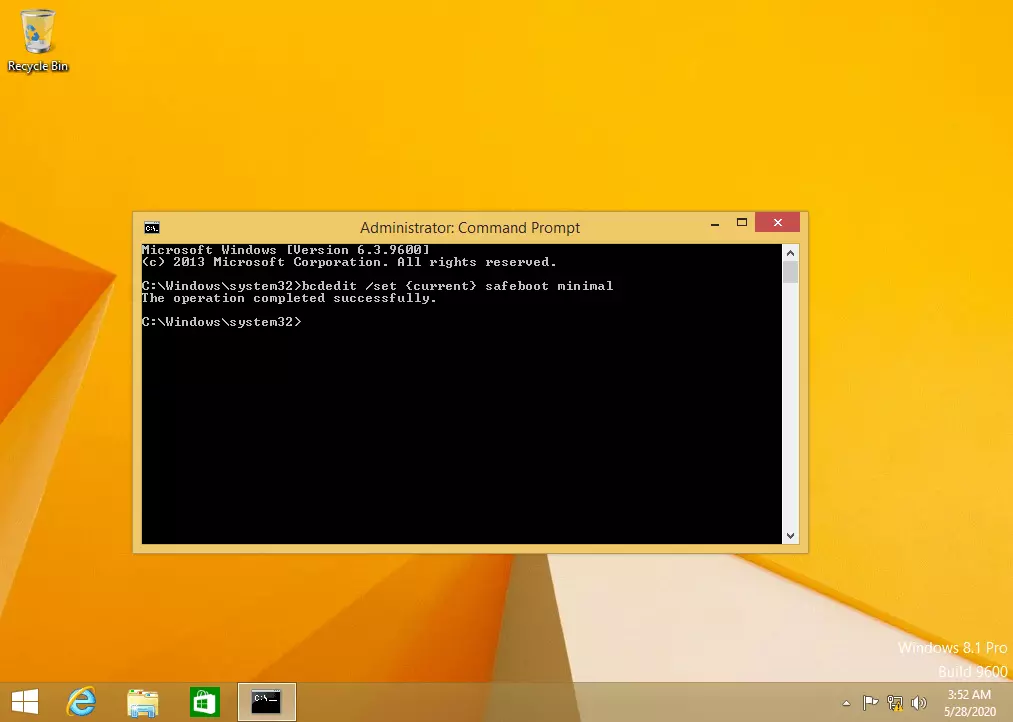Click the console scrollbar down arrow
Screen dimensions: 1013x722
790,536
